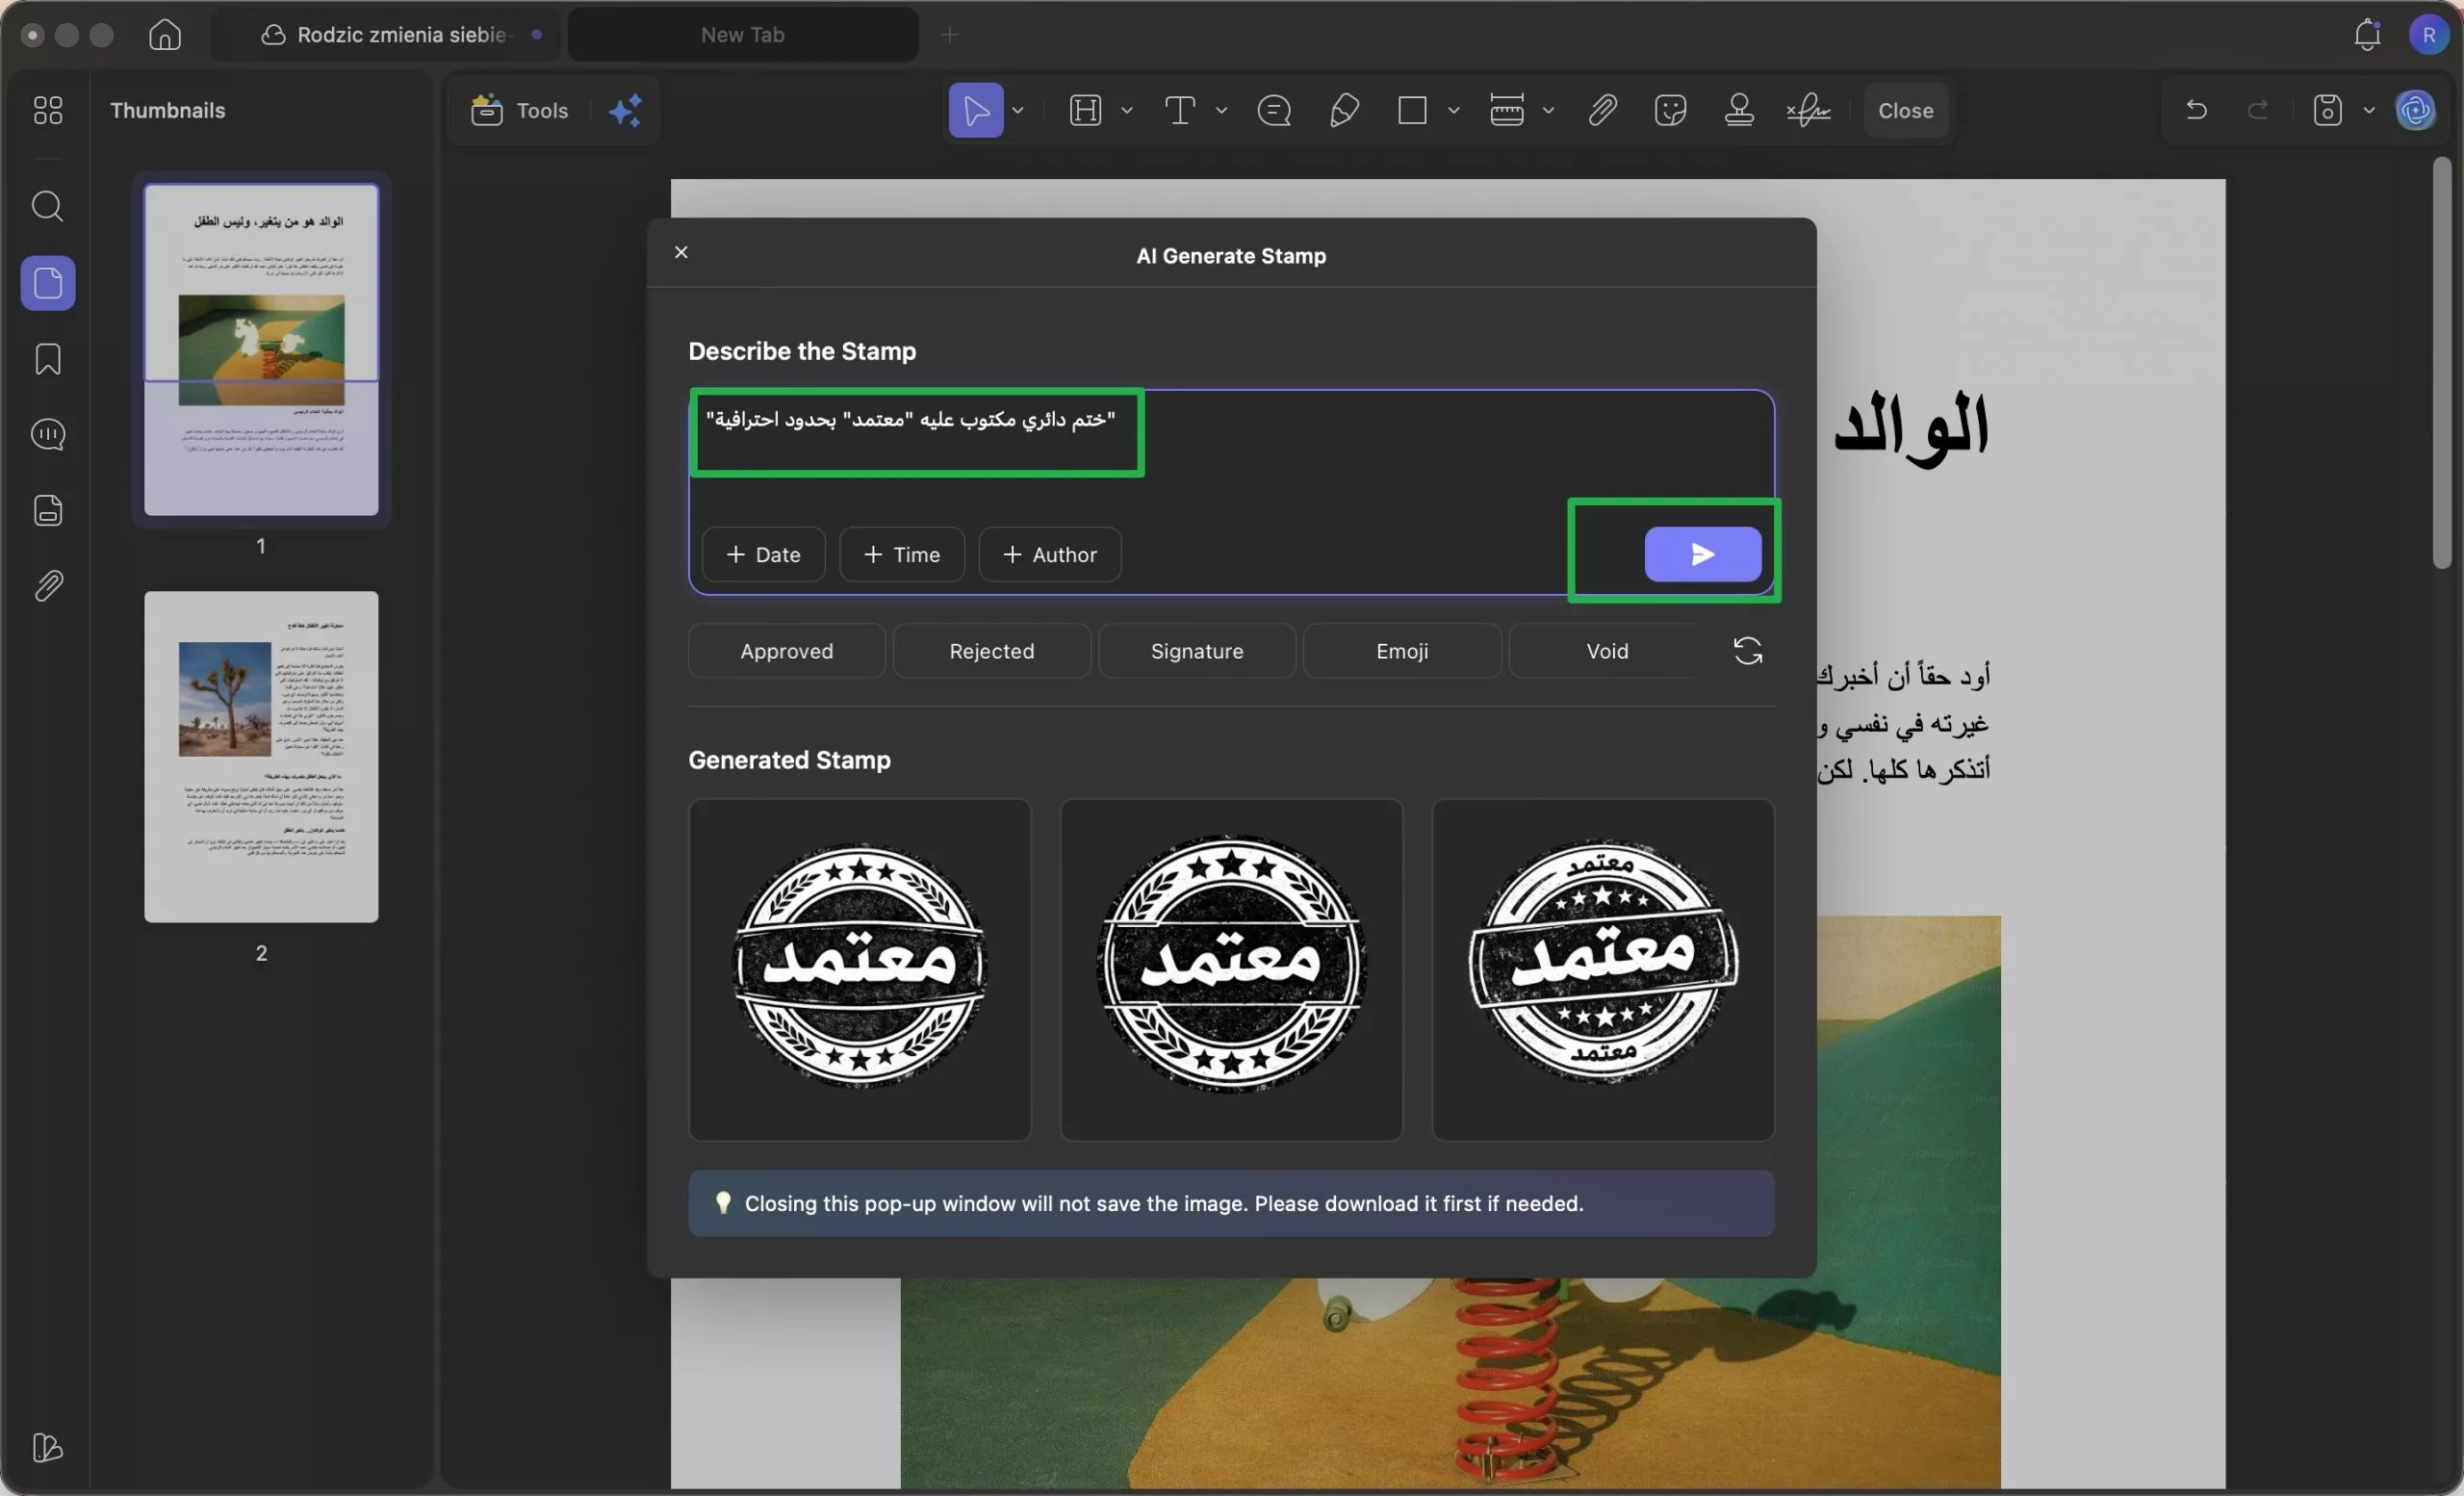2464x1496 pixels.
Task: Add Author to the stamp description
Action: tap(1049, 554)
